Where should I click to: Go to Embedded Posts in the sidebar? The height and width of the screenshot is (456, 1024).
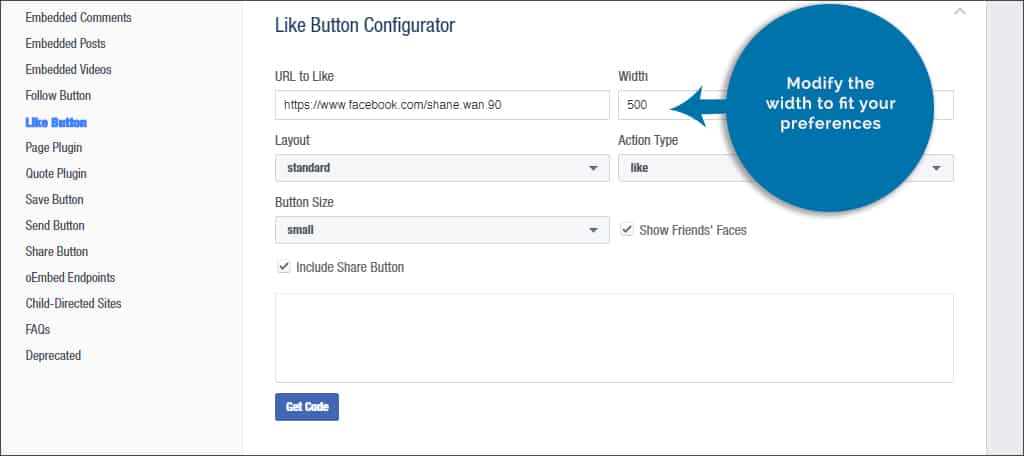pyautogui.click(x=65, y=44)
